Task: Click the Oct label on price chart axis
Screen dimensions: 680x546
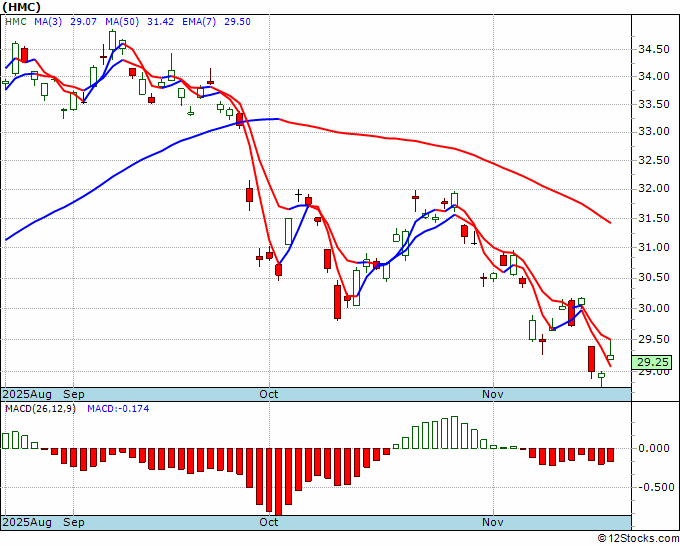Action: click(268, 394)
